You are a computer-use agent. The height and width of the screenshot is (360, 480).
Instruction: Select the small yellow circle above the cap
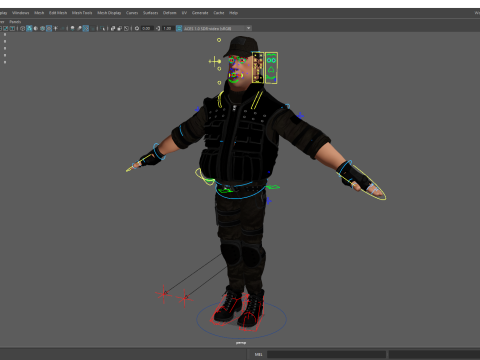(219, 40)
